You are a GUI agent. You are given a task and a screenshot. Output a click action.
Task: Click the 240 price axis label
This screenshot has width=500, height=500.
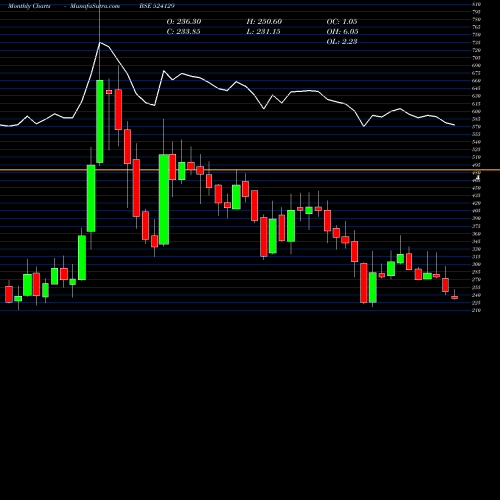click(476, 295)
